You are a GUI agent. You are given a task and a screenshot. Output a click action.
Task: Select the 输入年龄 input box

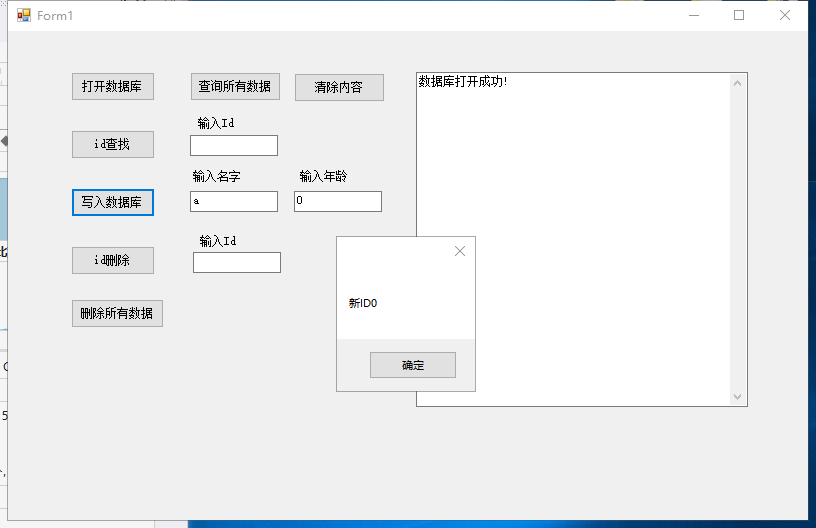click(337, 202)
